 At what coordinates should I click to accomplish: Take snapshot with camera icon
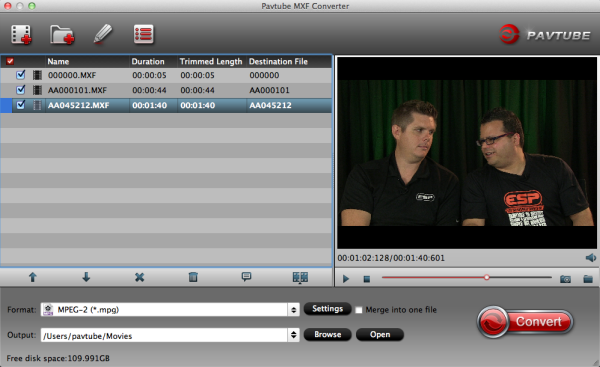click(x=565, y=279)
